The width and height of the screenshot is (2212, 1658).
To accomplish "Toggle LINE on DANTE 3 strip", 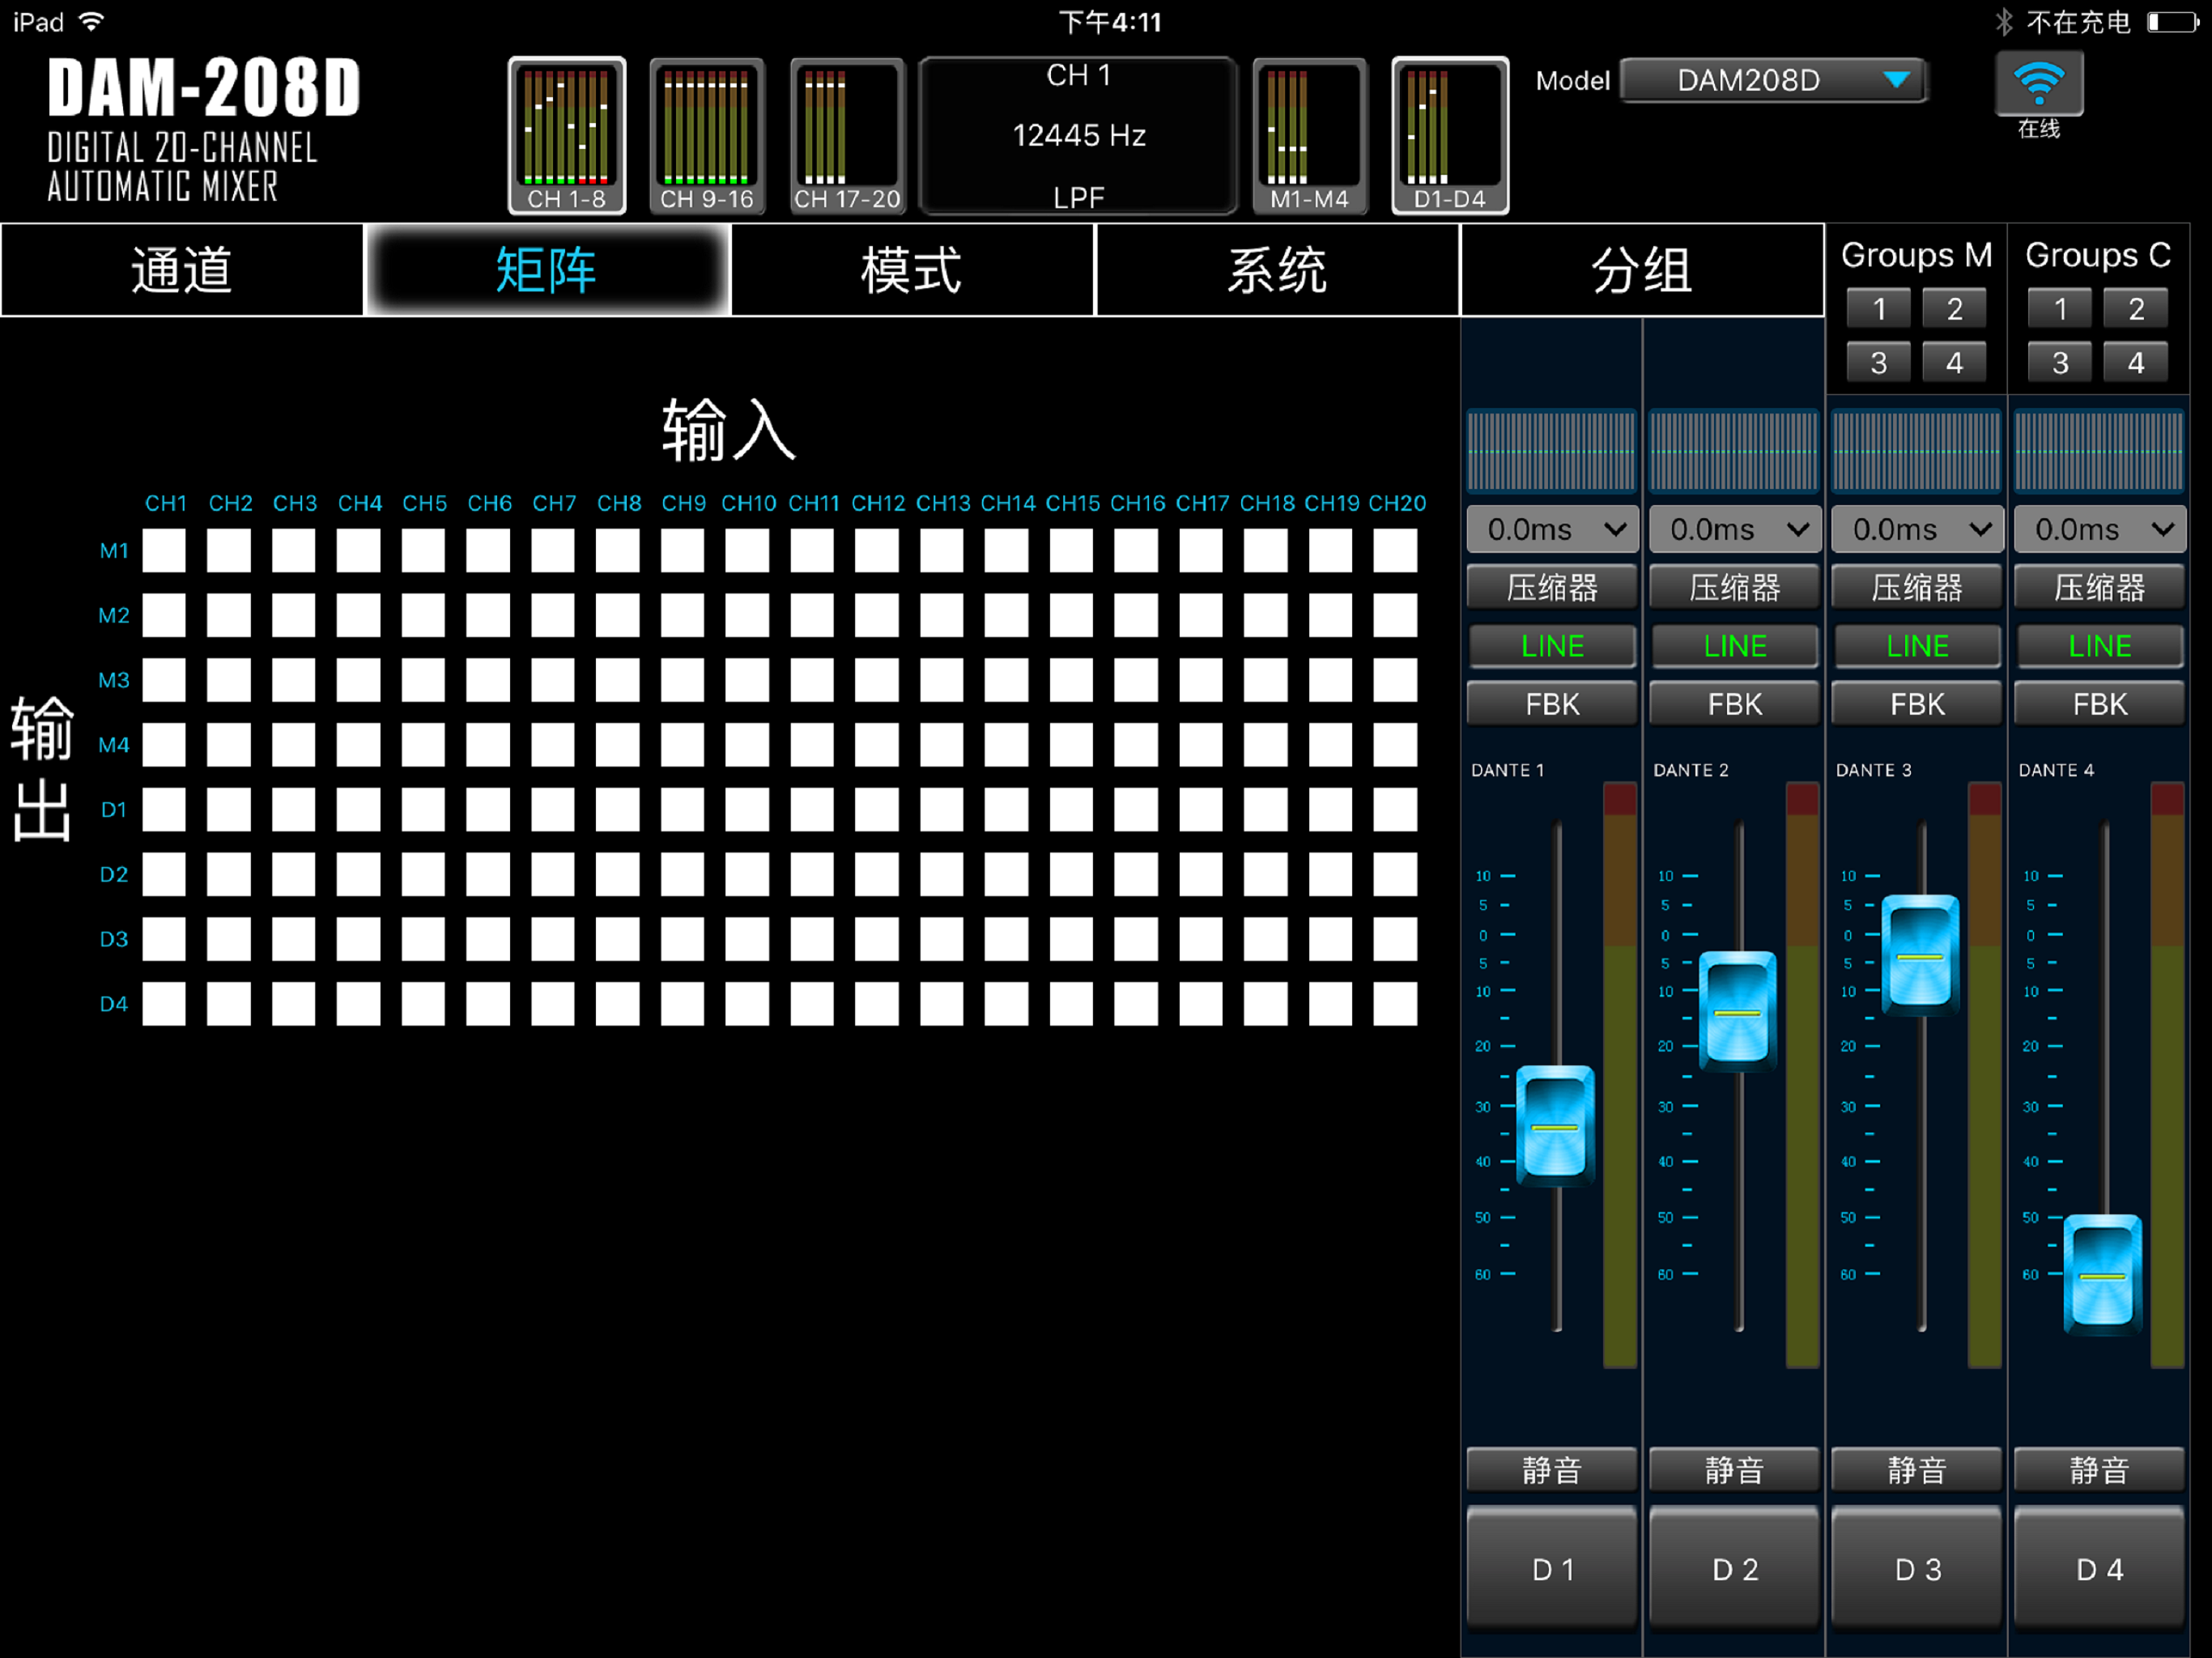I will click(x=1918, y=646).
